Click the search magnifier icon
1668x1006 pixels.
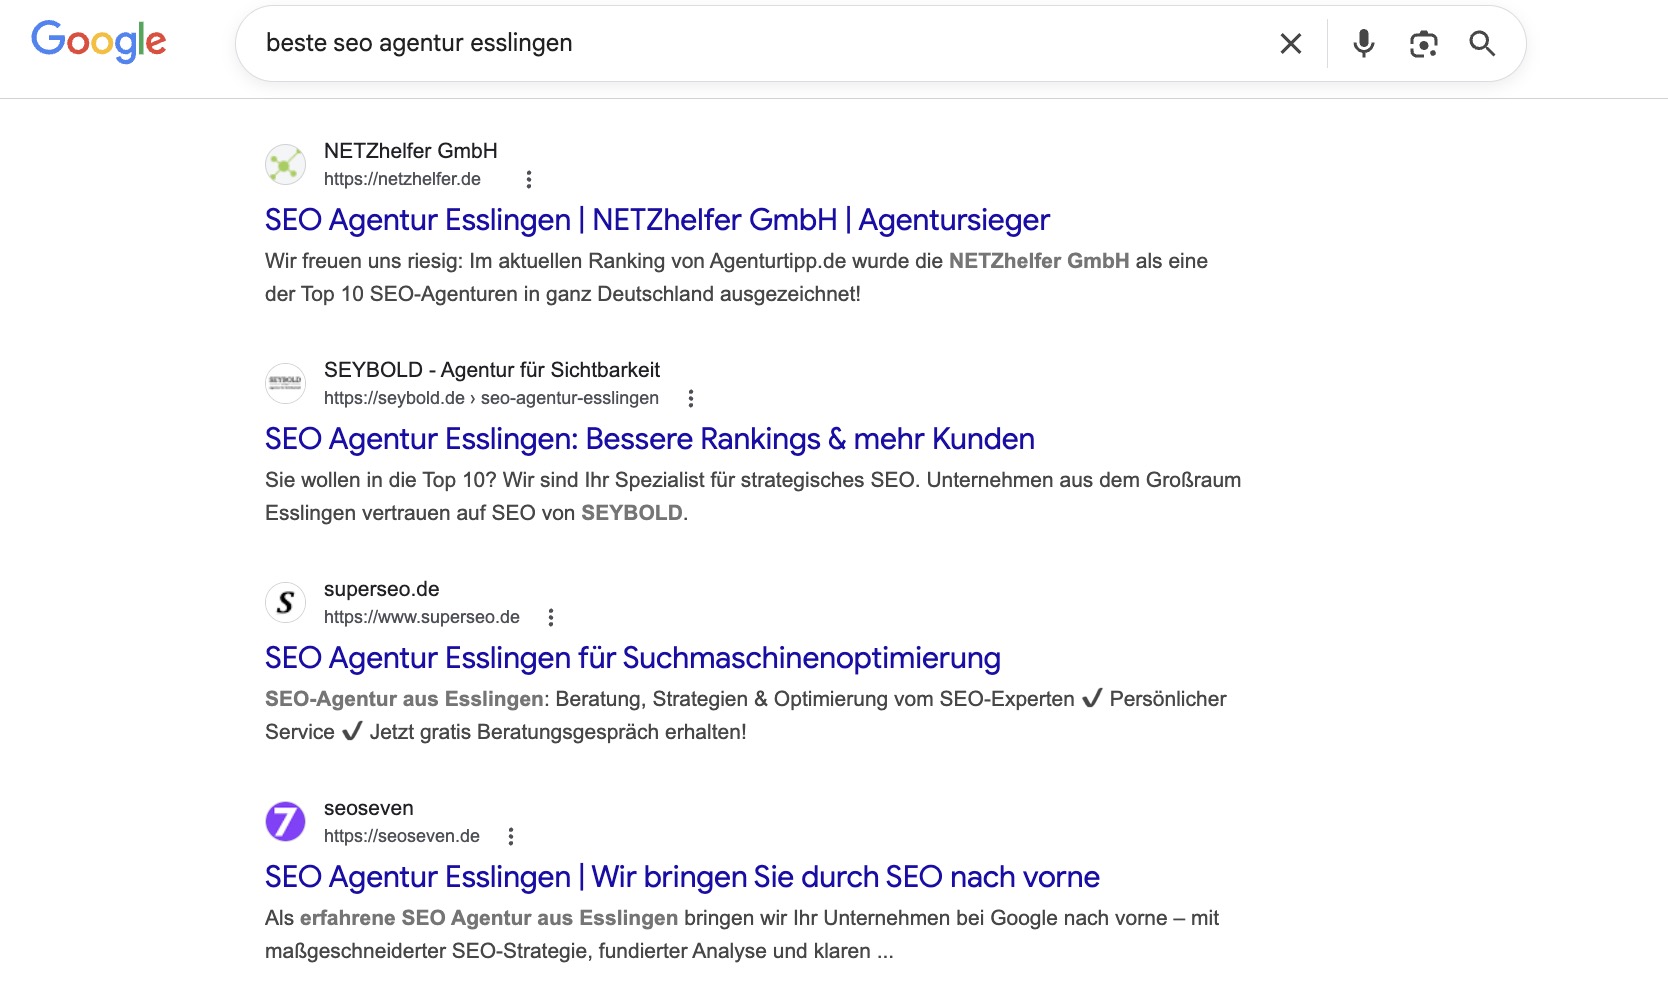[1482, 43]
